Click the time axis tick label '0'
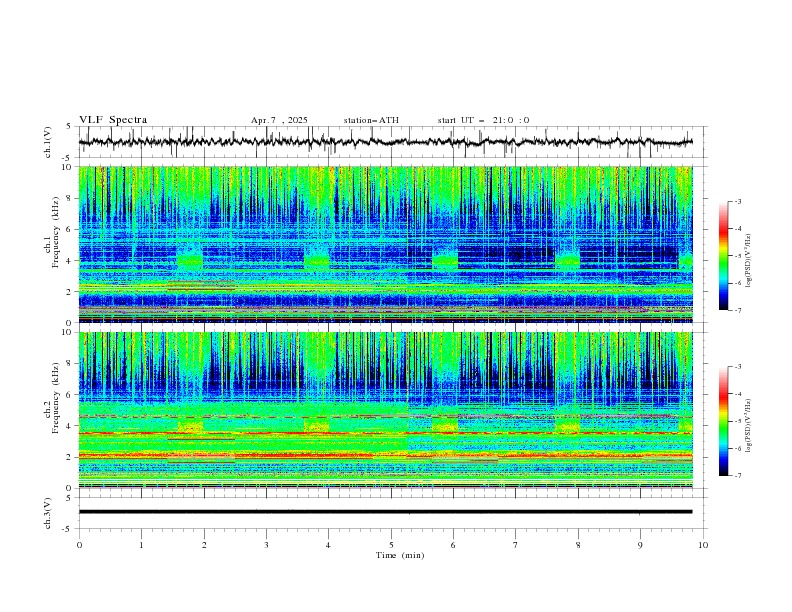The image size is (792, 612). click(79, 545)
